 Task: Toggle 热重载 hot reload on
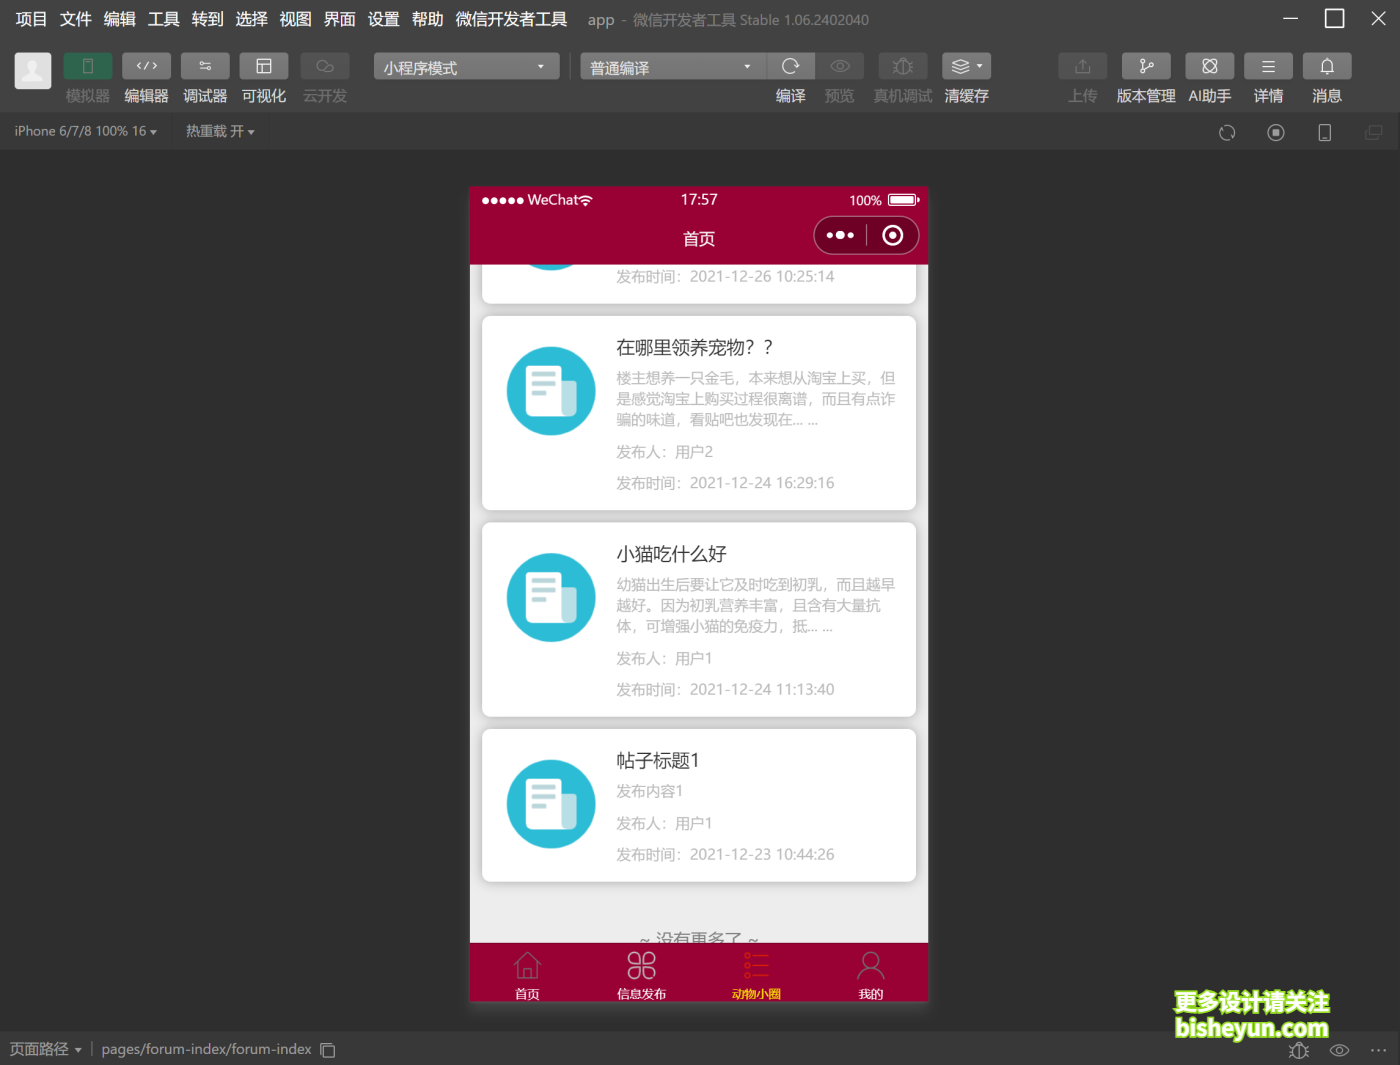point(219,131)
